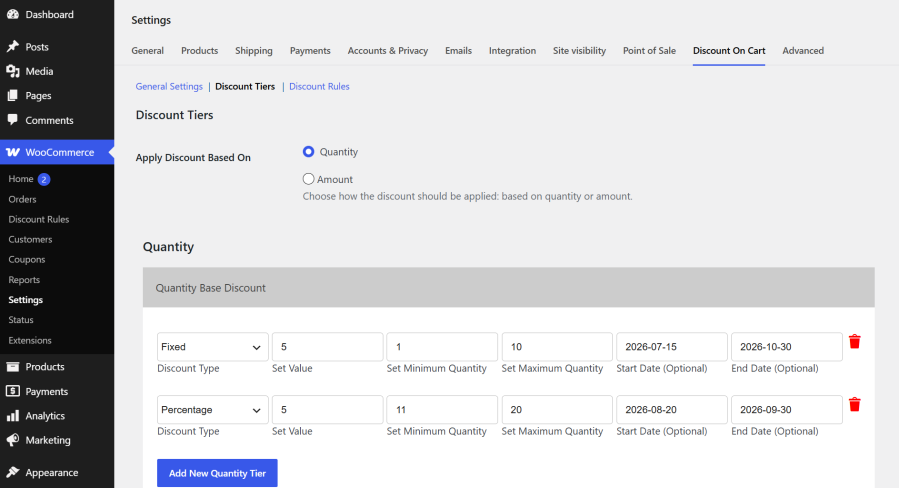Open Home notification badge showing 2
The image size is (899, 488).
[44, 179]
